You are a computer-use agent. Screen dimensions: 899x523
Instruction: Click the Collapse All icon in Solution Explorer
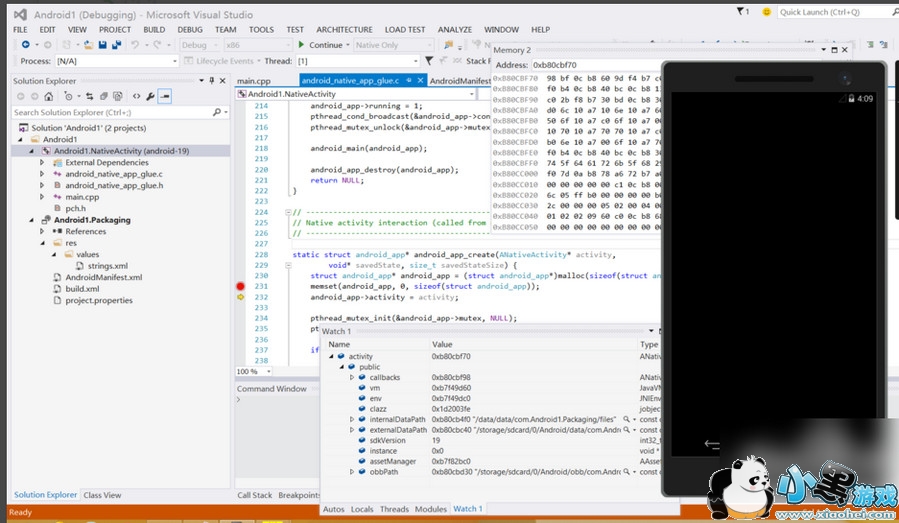point(105,96)
